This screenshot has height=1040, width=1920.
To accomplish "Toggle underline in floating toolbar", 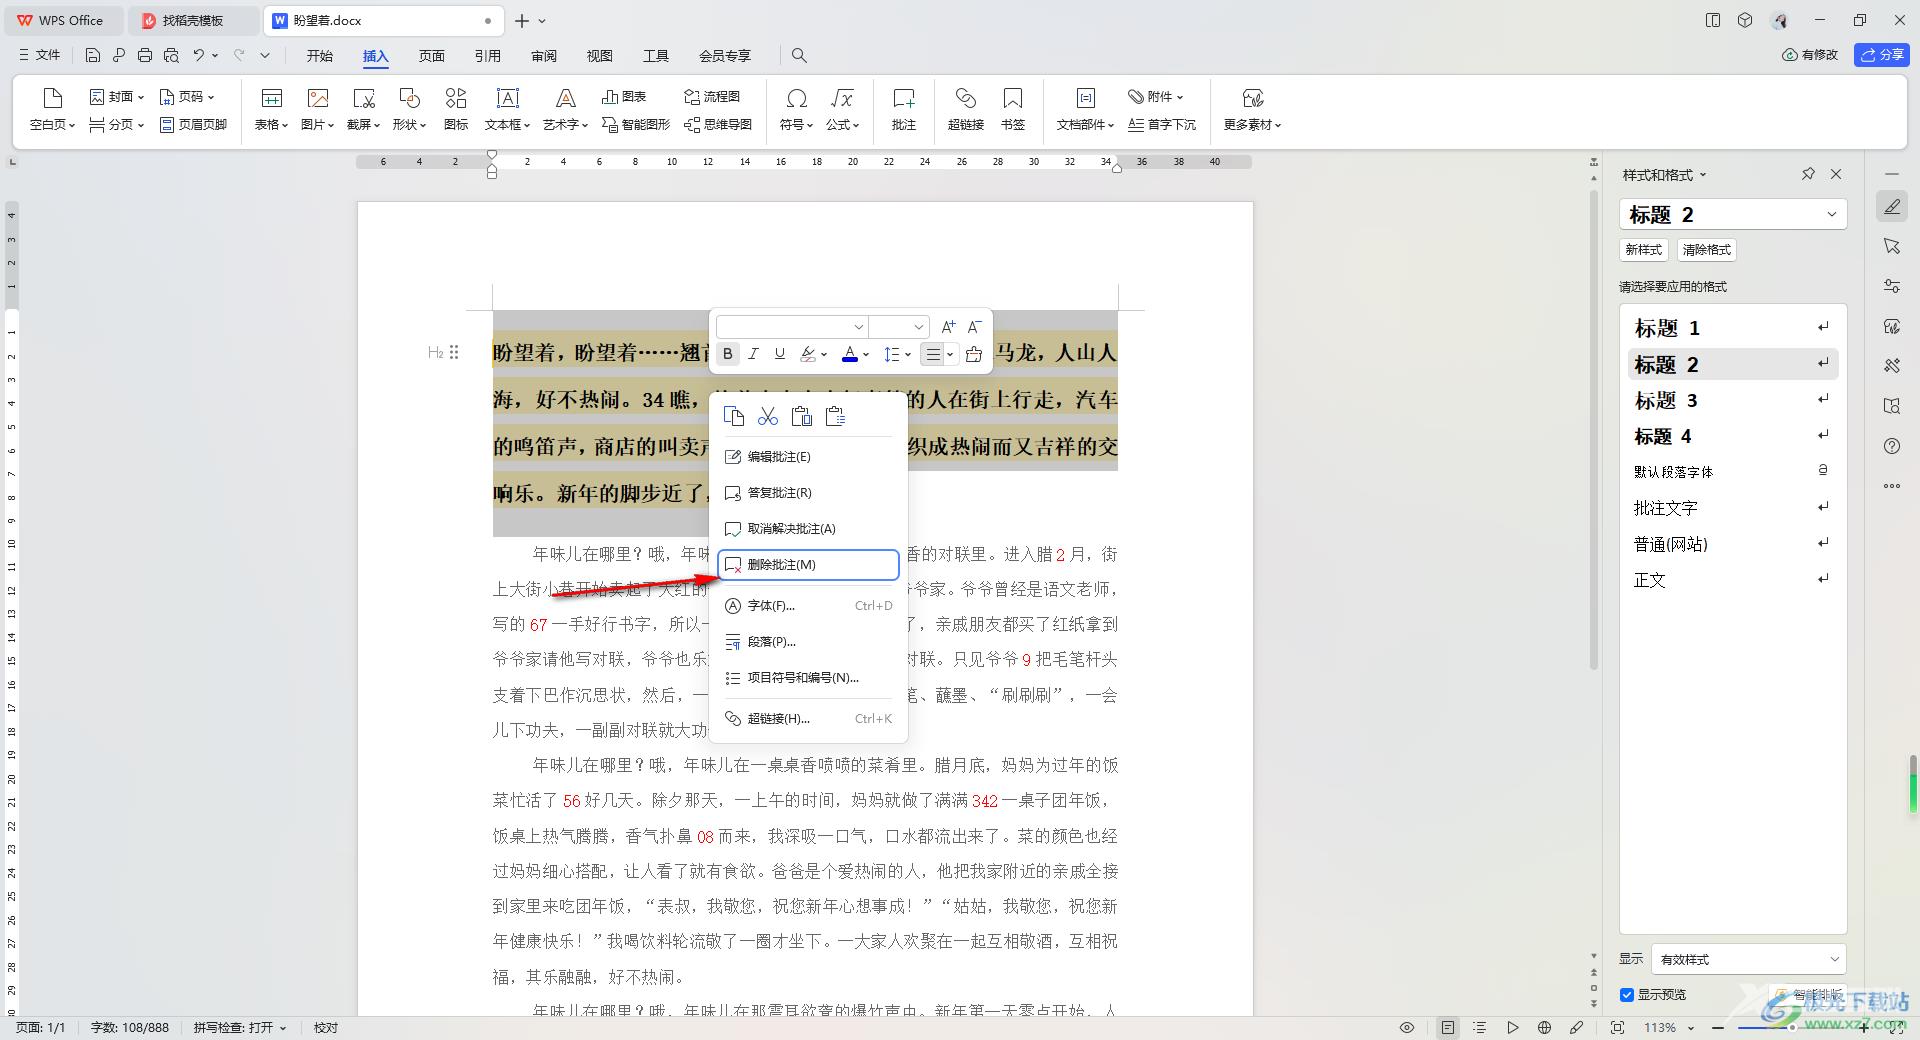I will pos(780,354).
